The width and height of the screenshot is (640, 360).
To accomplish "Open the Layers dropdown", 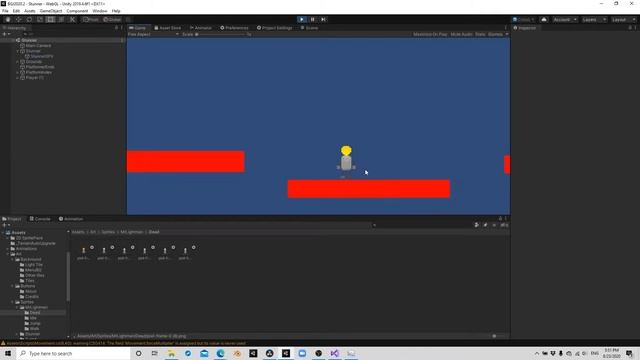I will tap(594, 20).
